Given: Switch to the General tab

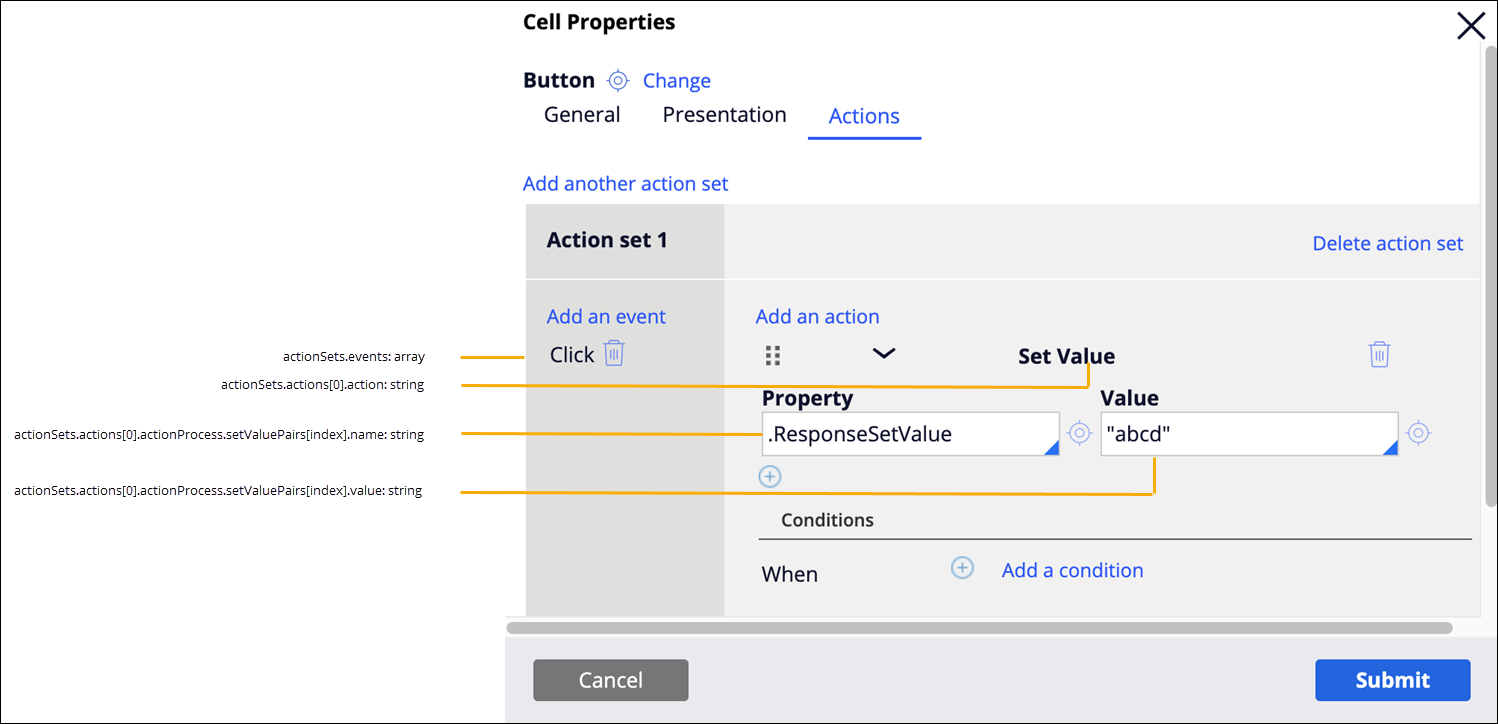Looking at the screenshot, I should 582,115.
